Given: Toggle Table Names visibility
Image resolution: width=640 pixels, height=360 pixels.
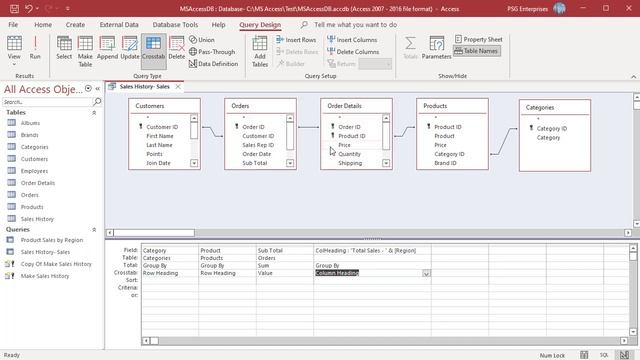Looking at the screenshot, I should pyautogui.click(x=477, y=51).
